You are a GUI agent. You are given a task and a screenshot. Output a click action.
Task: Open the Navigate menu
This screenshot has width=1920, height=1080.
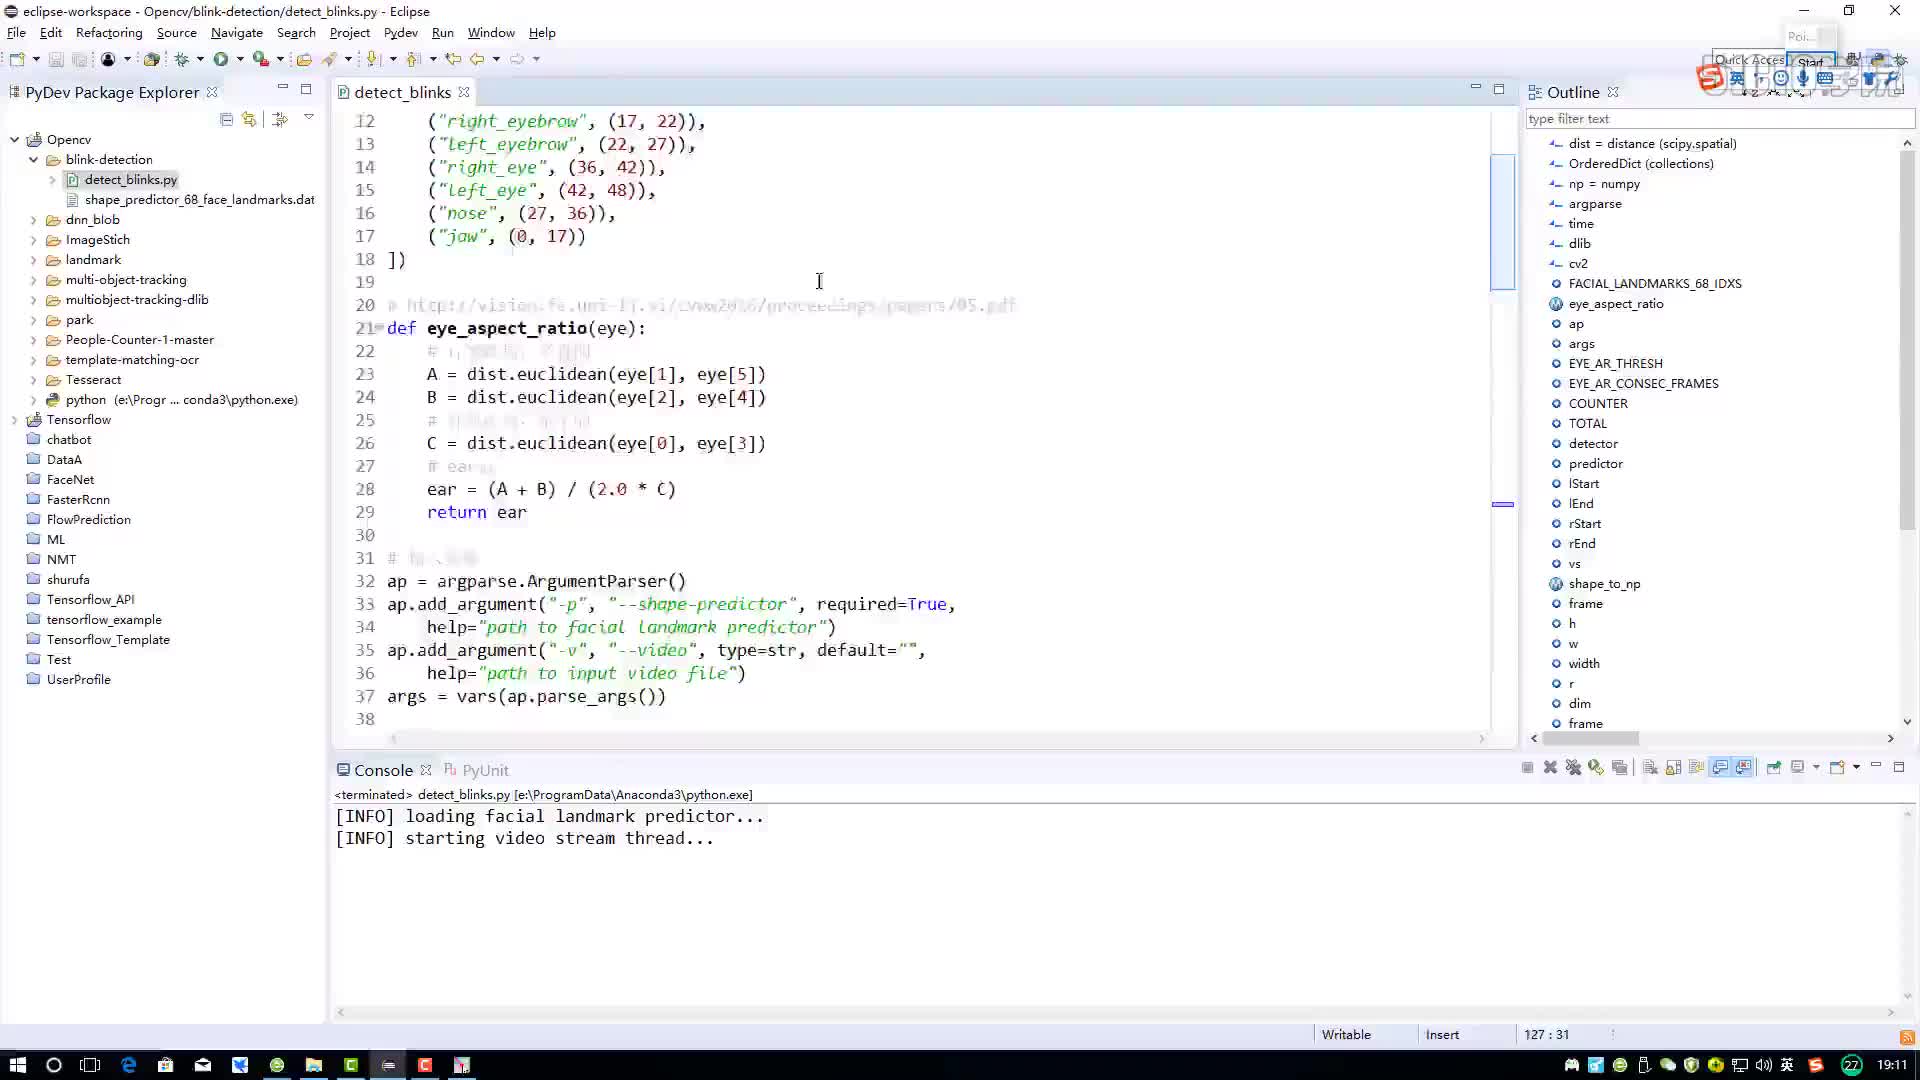pyautogui.click(x=237, y=33)
